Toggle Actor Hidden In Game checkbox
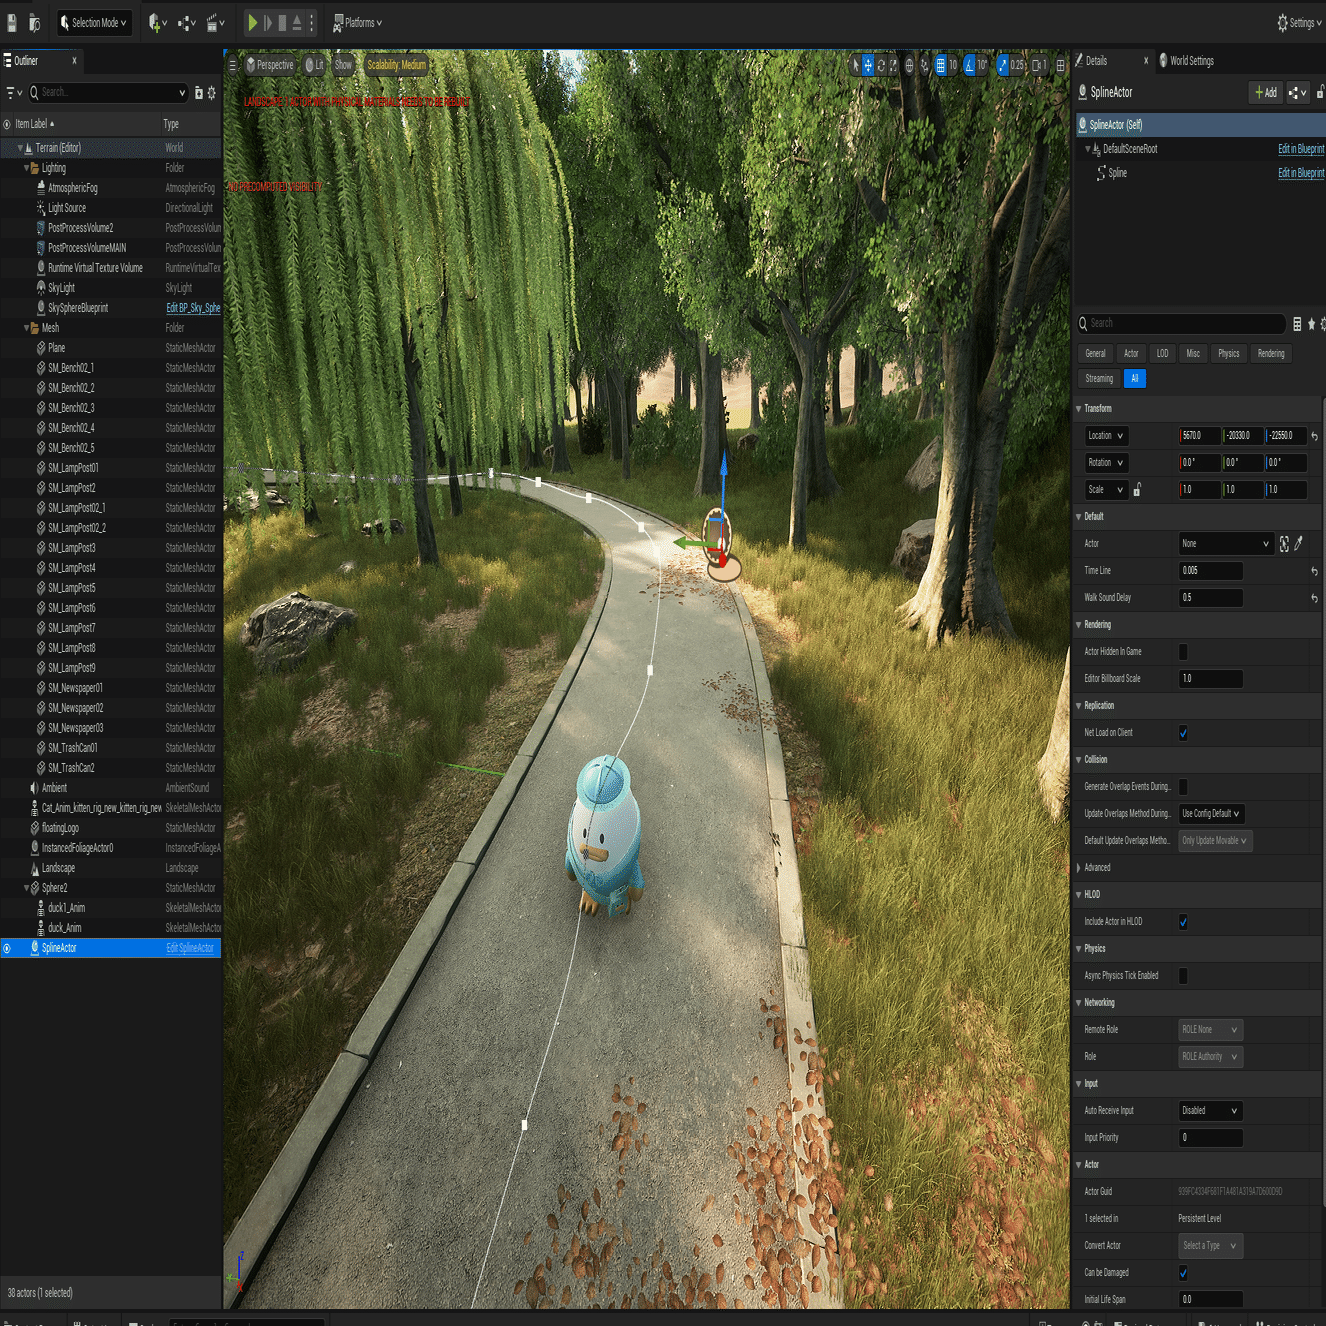The width and height of the screenshot is (1326, 1326). coord(1183,652)
